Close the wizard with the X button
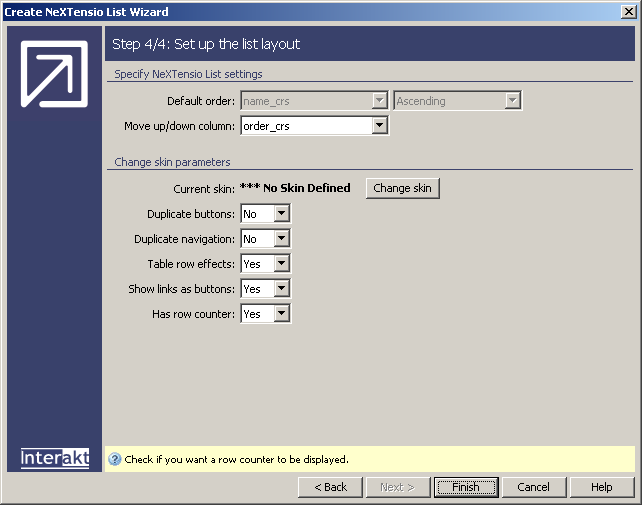Screen dimensions: 642x505 (629, 12)
